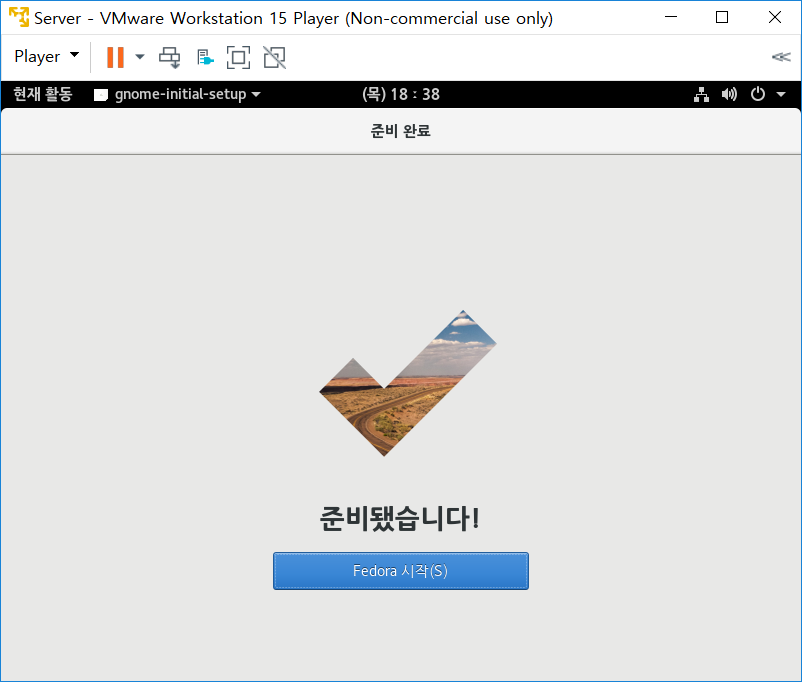
Task: Send Ctrl+Alt+Del to the virtual machine
Action: 169,57
